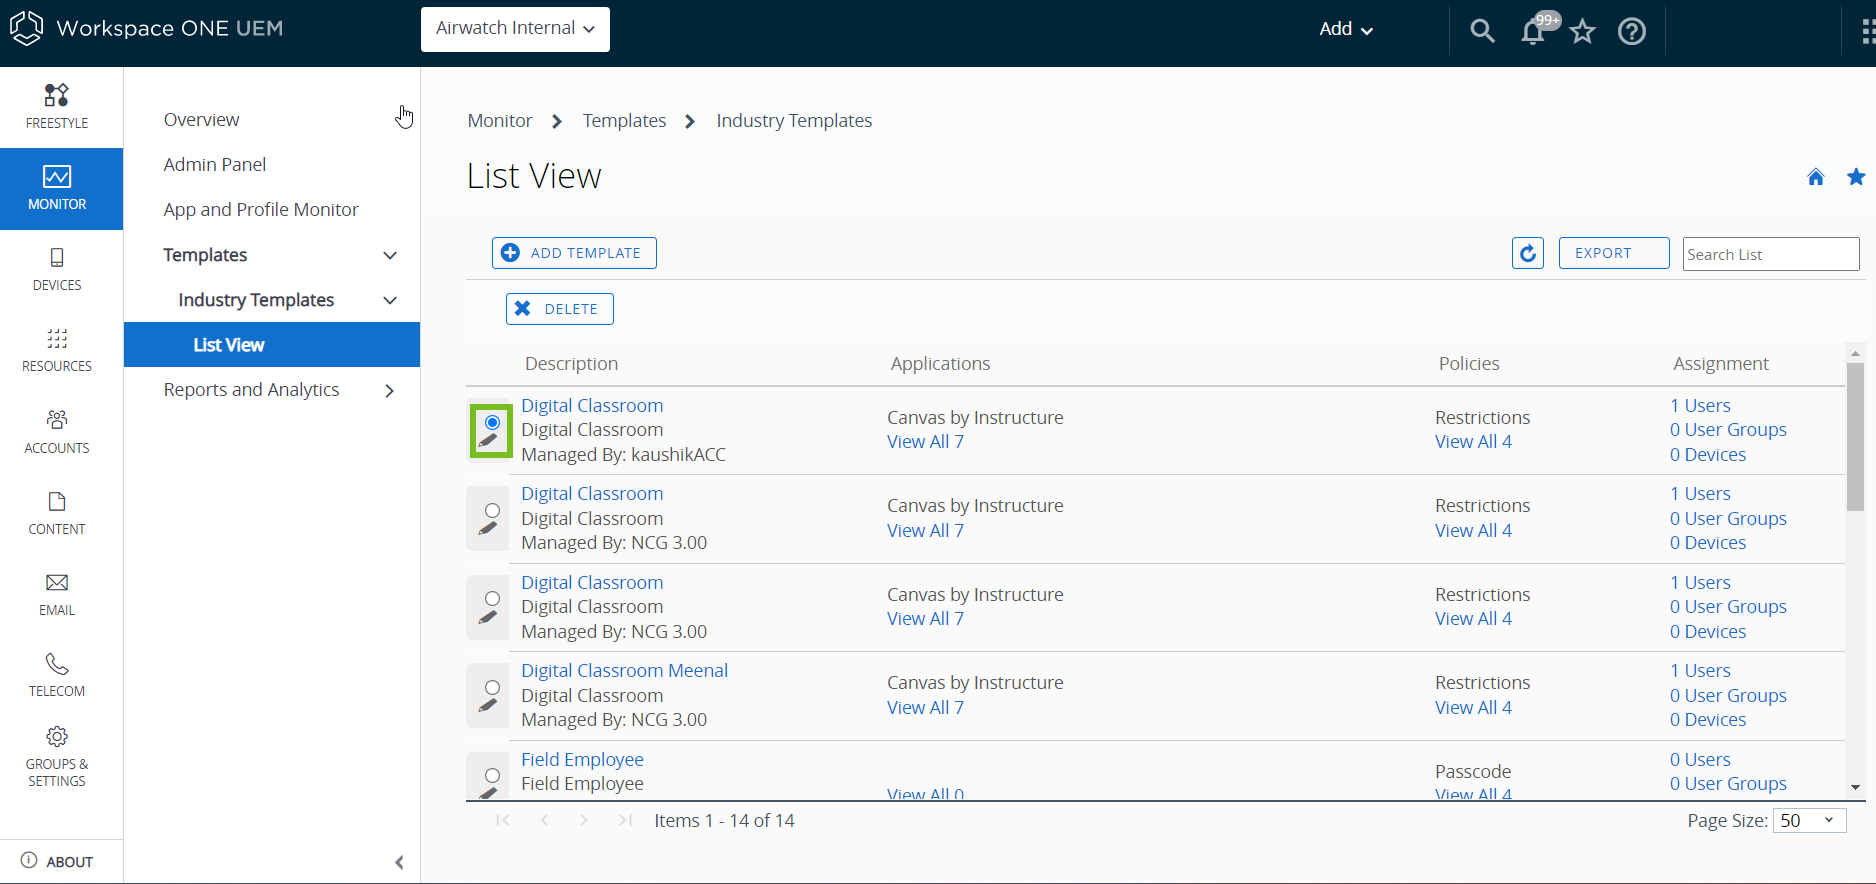Open Resources section
This screenshot has width=1876, height=884.
point(57,351)
